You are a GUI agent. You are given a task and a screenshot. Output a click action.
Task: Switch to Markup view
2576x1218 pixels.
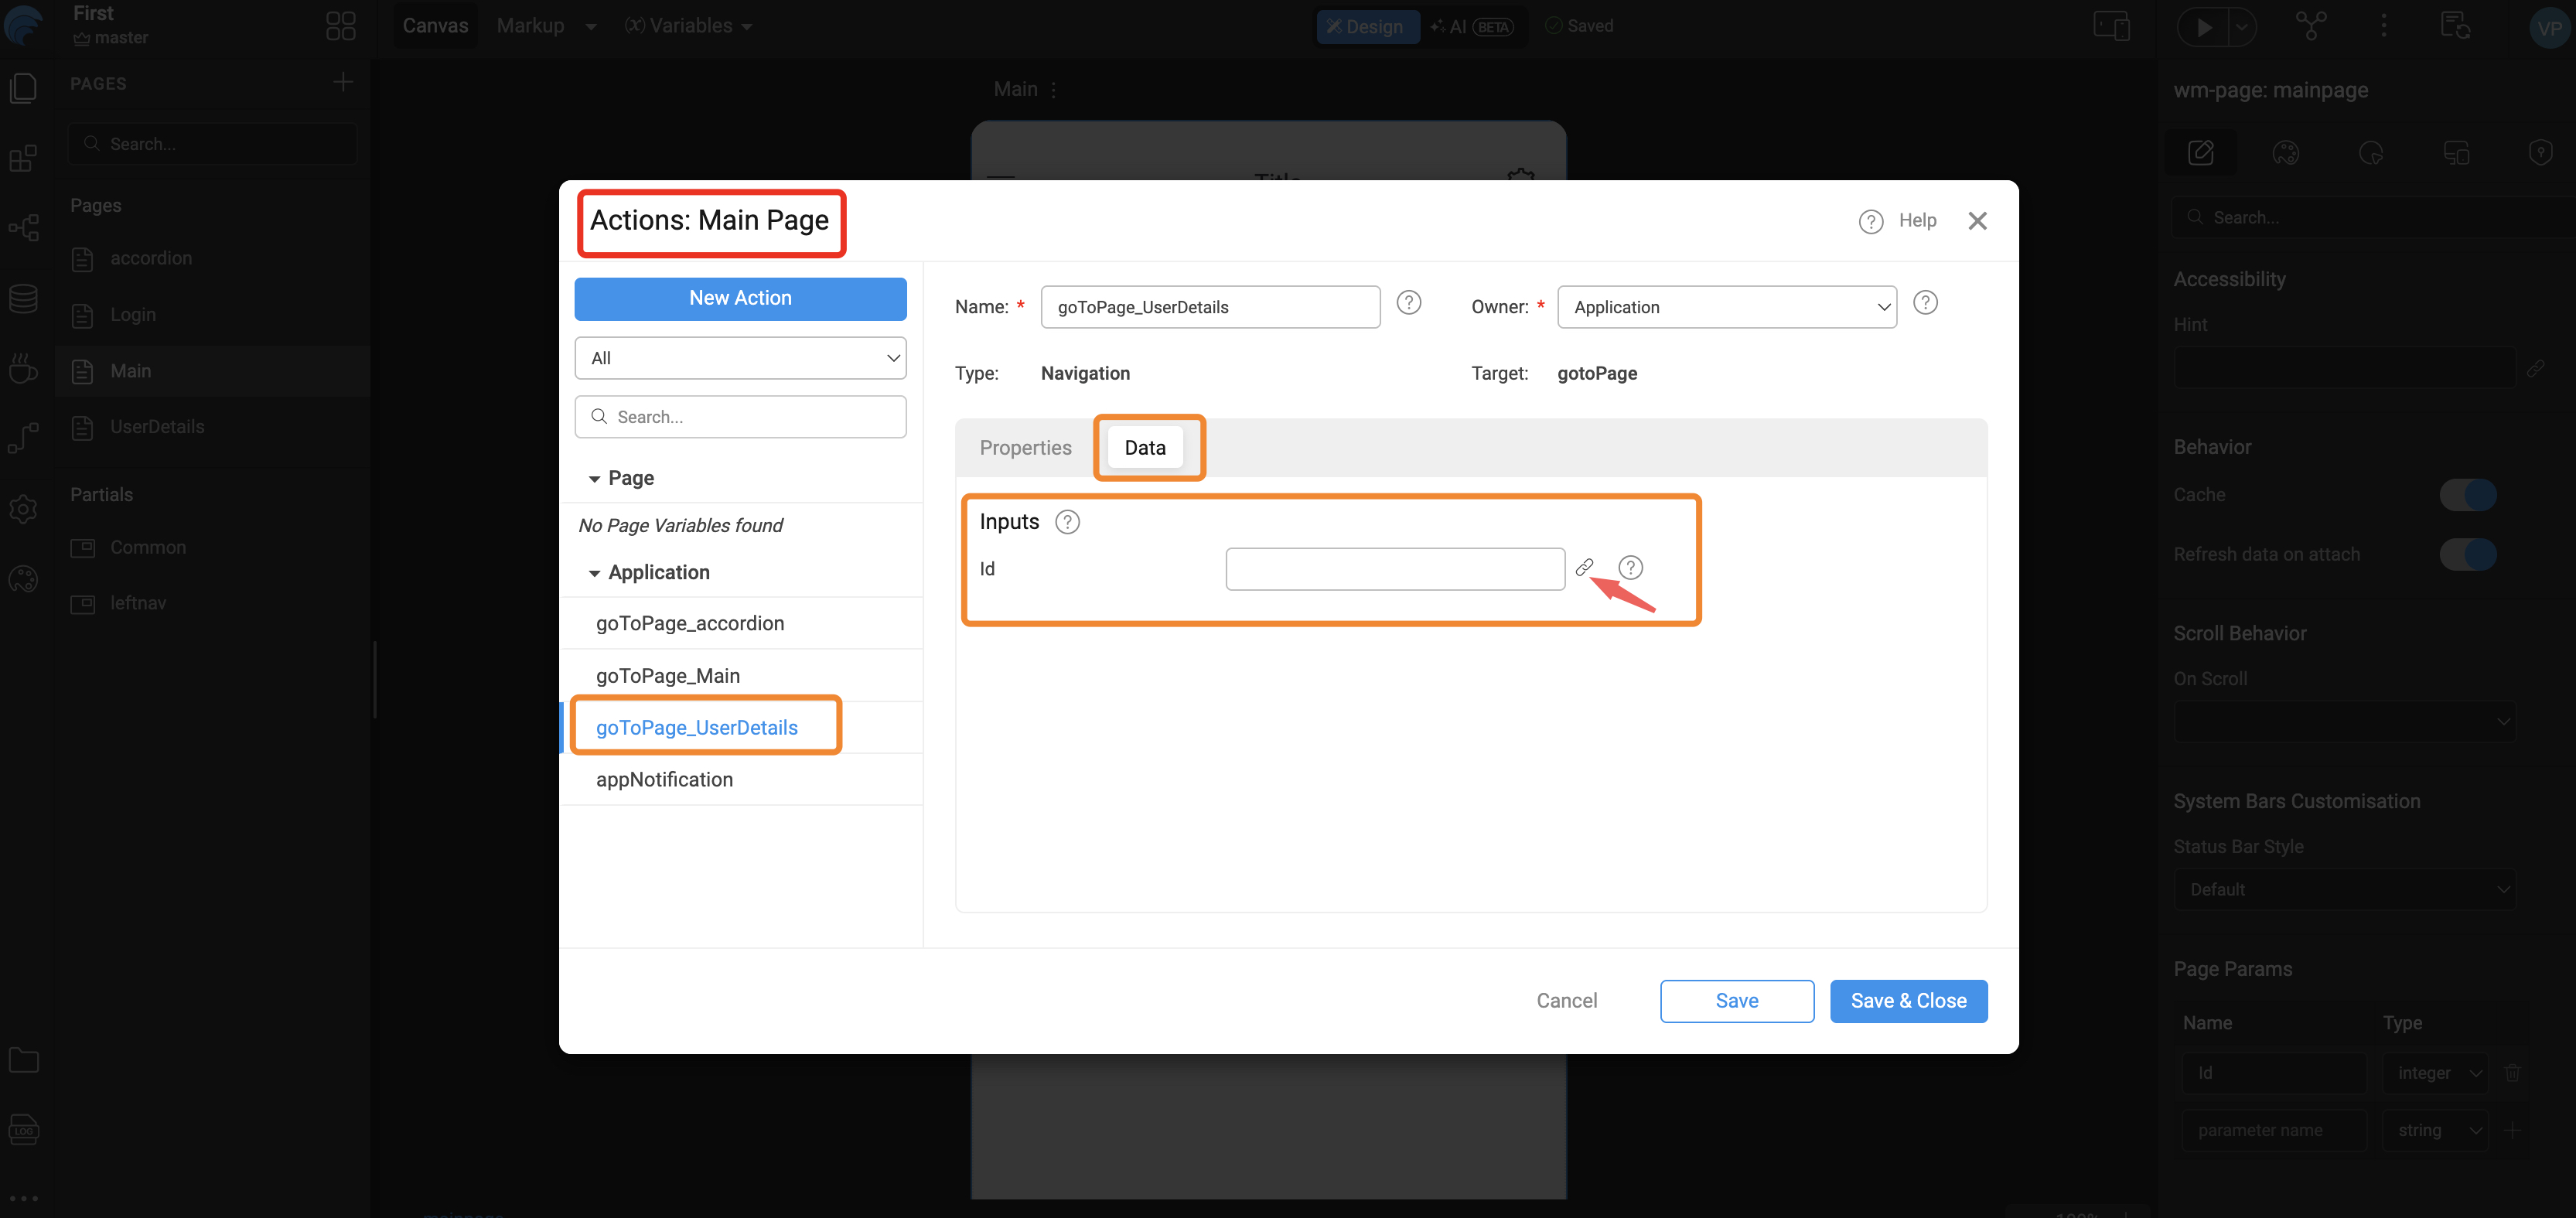point(531,26)
